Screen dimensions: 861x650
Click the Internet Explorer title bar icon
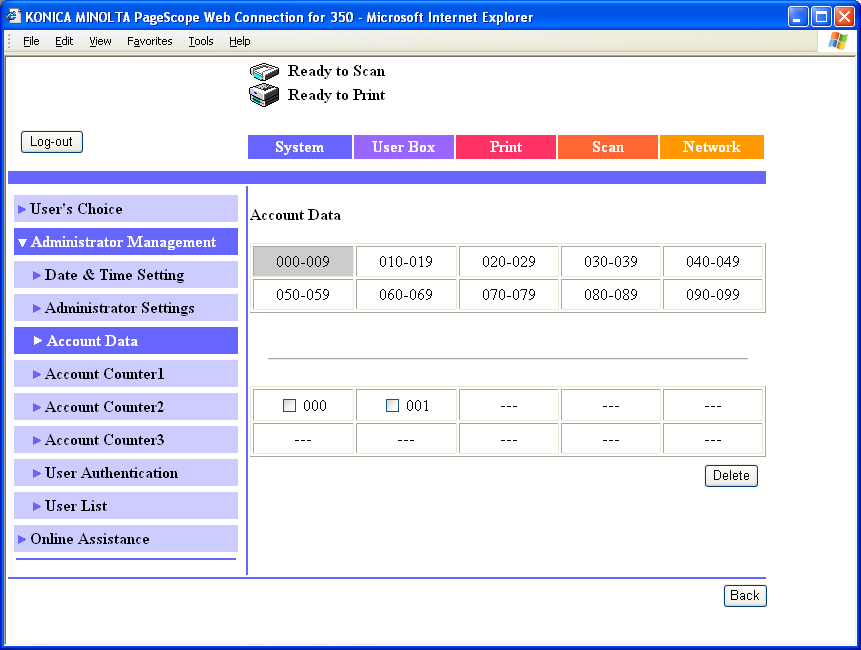coord(14,16)
